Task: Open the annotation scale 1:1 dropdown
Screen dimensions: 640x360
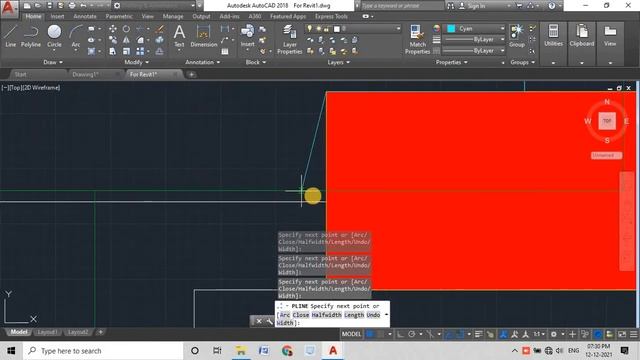Action: tap(539, 334)
